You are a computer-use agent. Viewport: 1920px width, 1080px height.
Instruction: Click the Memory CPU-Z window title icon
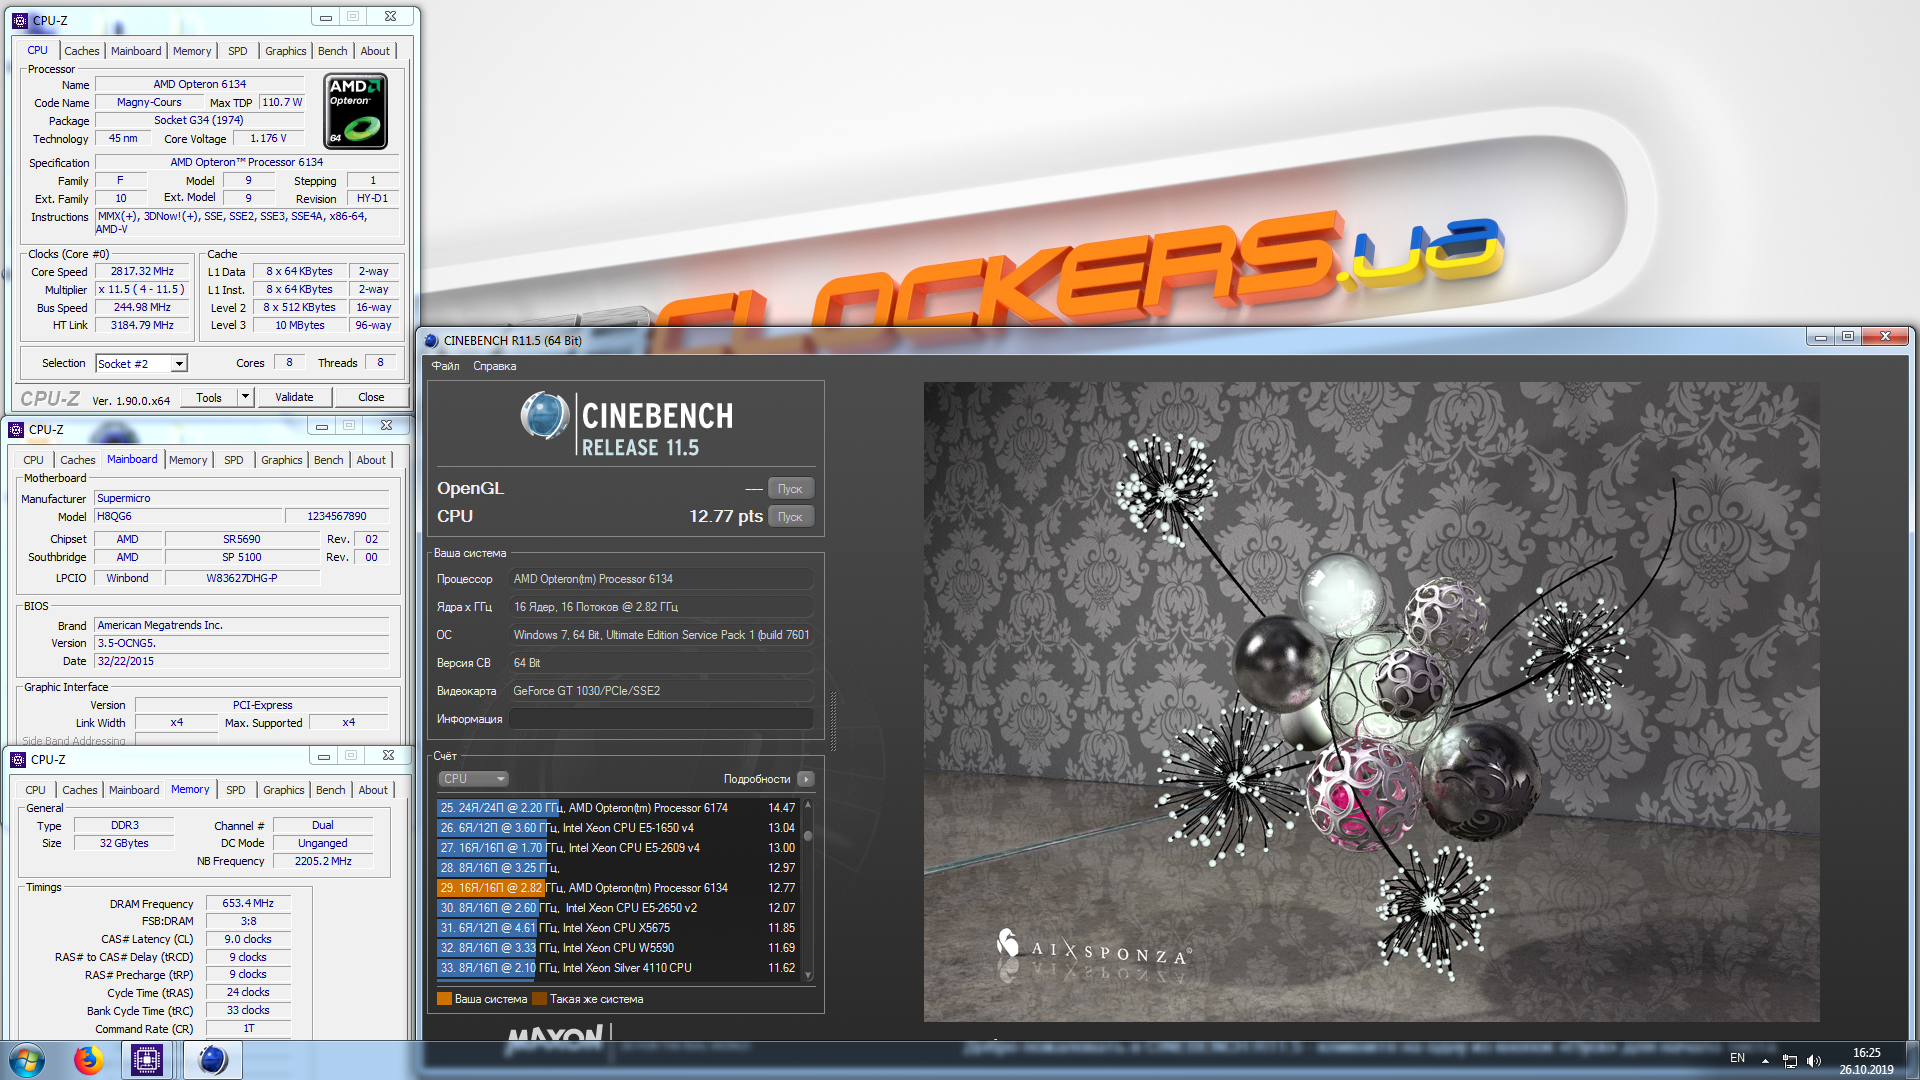[18, 759]
